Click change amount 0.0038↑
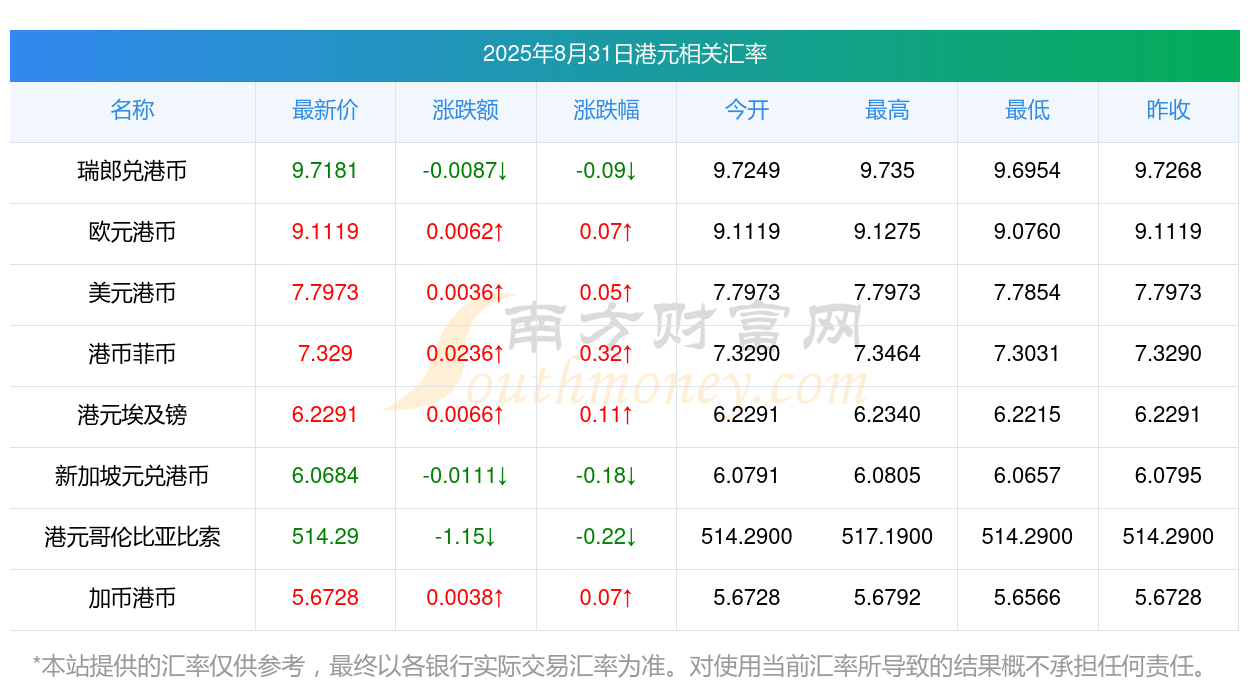 click(x=465, y=598)
